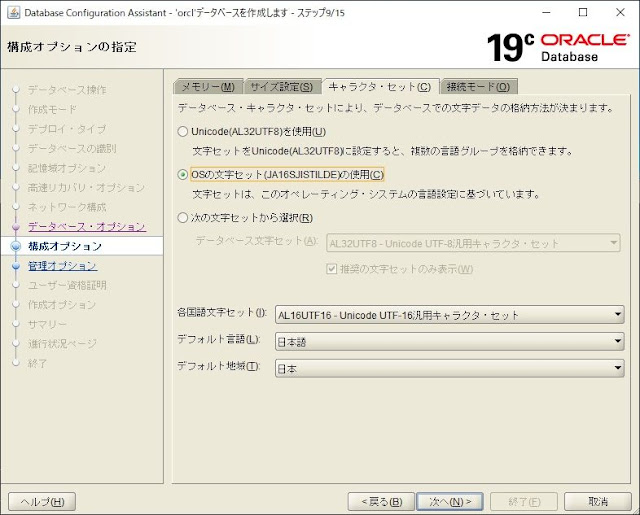Click the greyed 終了(F) finish button
The height and width of the screenshot is (515, 640).
click(524, 502)
